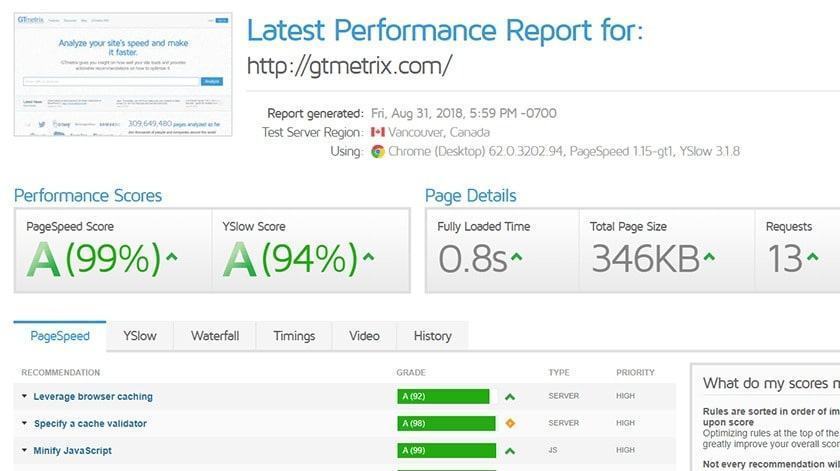Click the What do my scores mean heading

(771, 383)
